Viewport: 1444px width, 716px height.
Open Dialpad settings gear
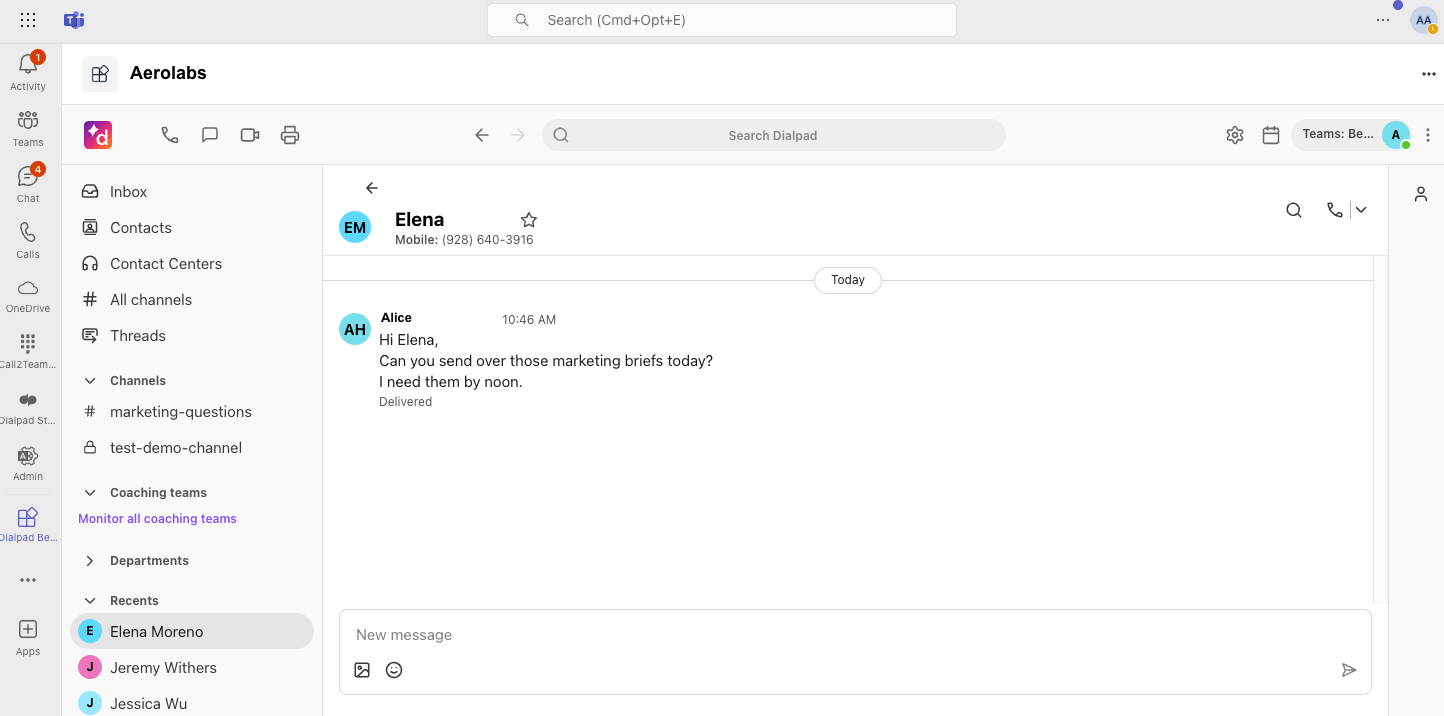pos(1235,135)
